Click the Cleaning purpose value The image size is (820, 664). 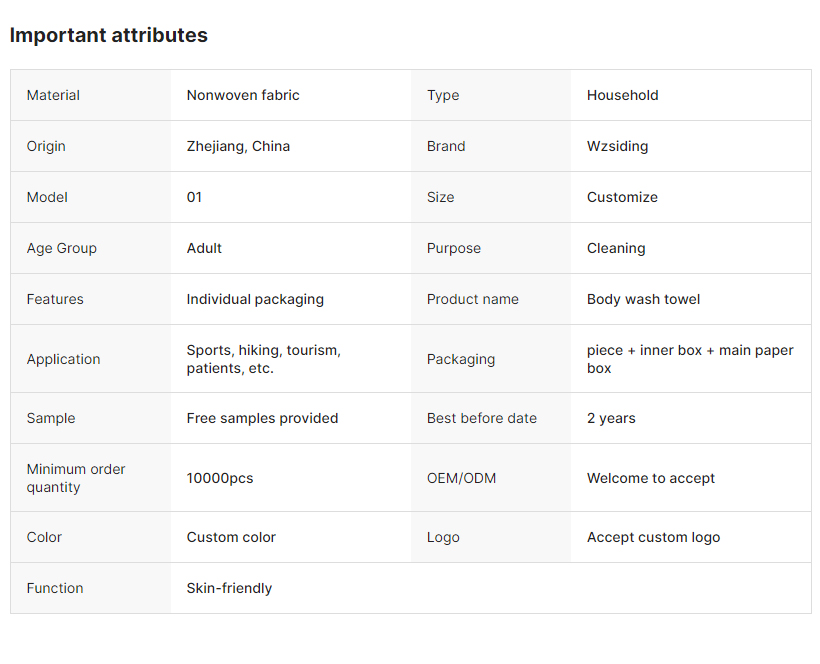(x=616, y=248)
